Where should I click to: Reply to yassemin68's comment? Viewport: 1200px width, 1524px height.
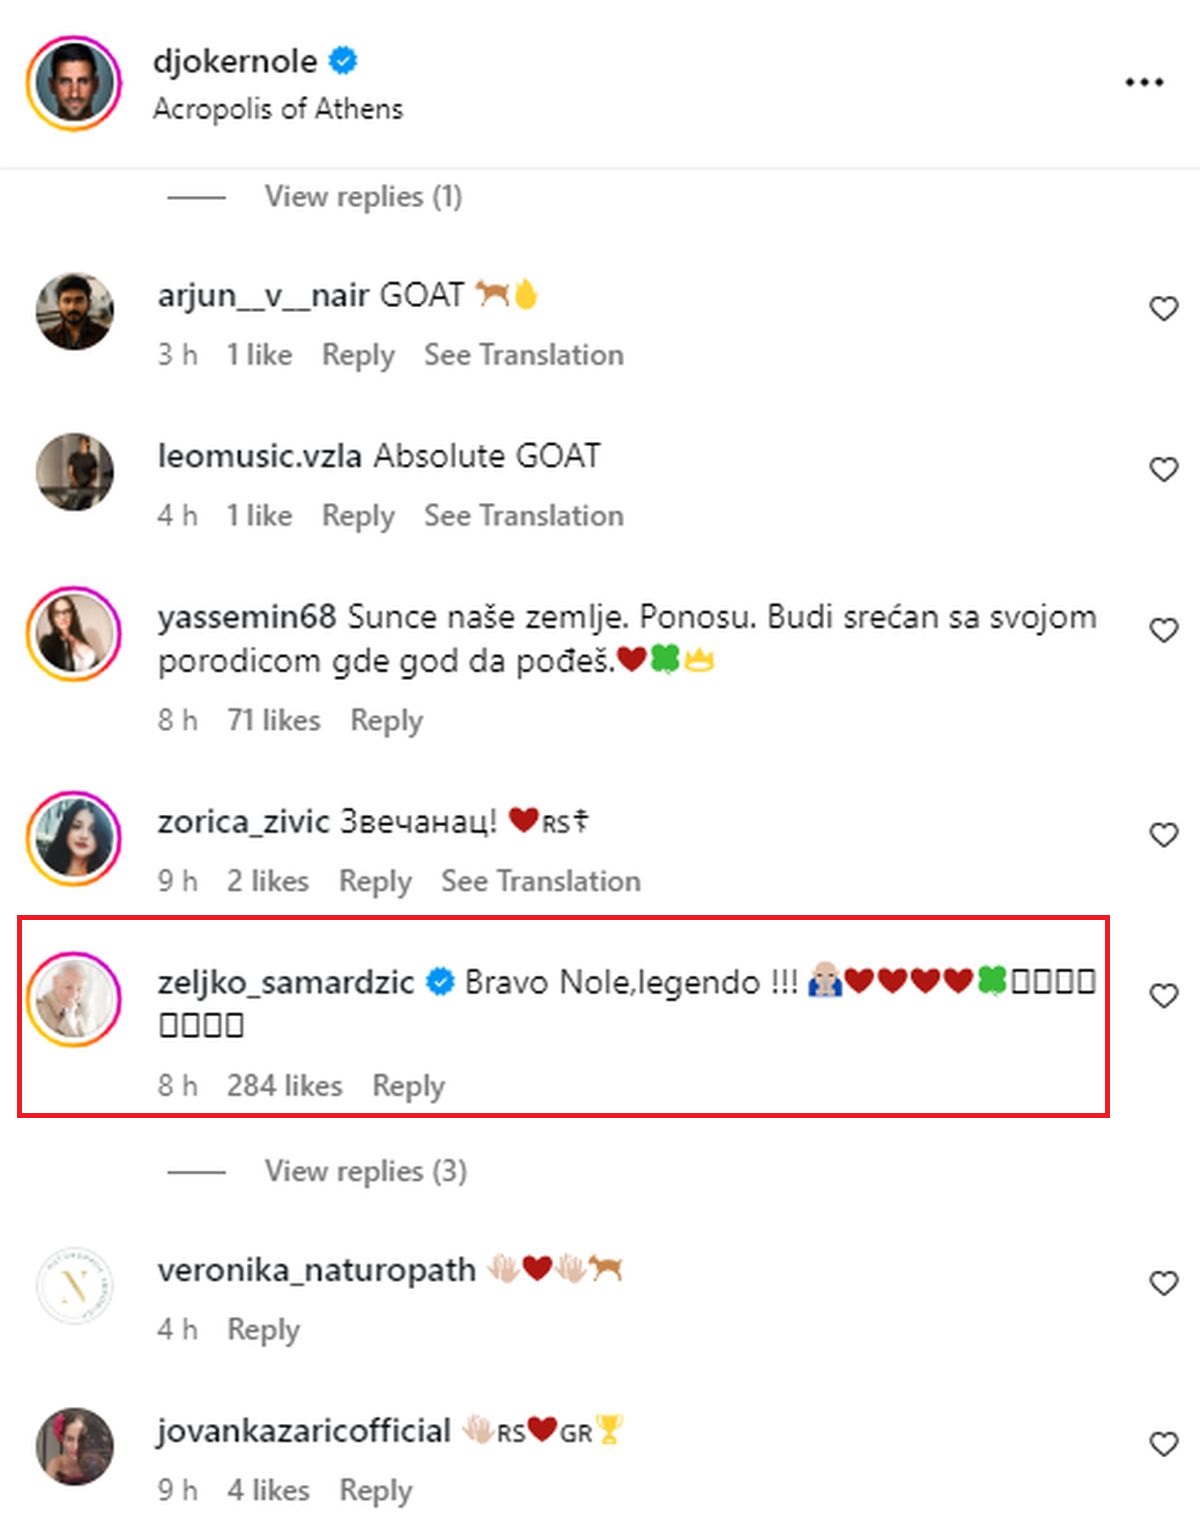(x=386, y=721)
